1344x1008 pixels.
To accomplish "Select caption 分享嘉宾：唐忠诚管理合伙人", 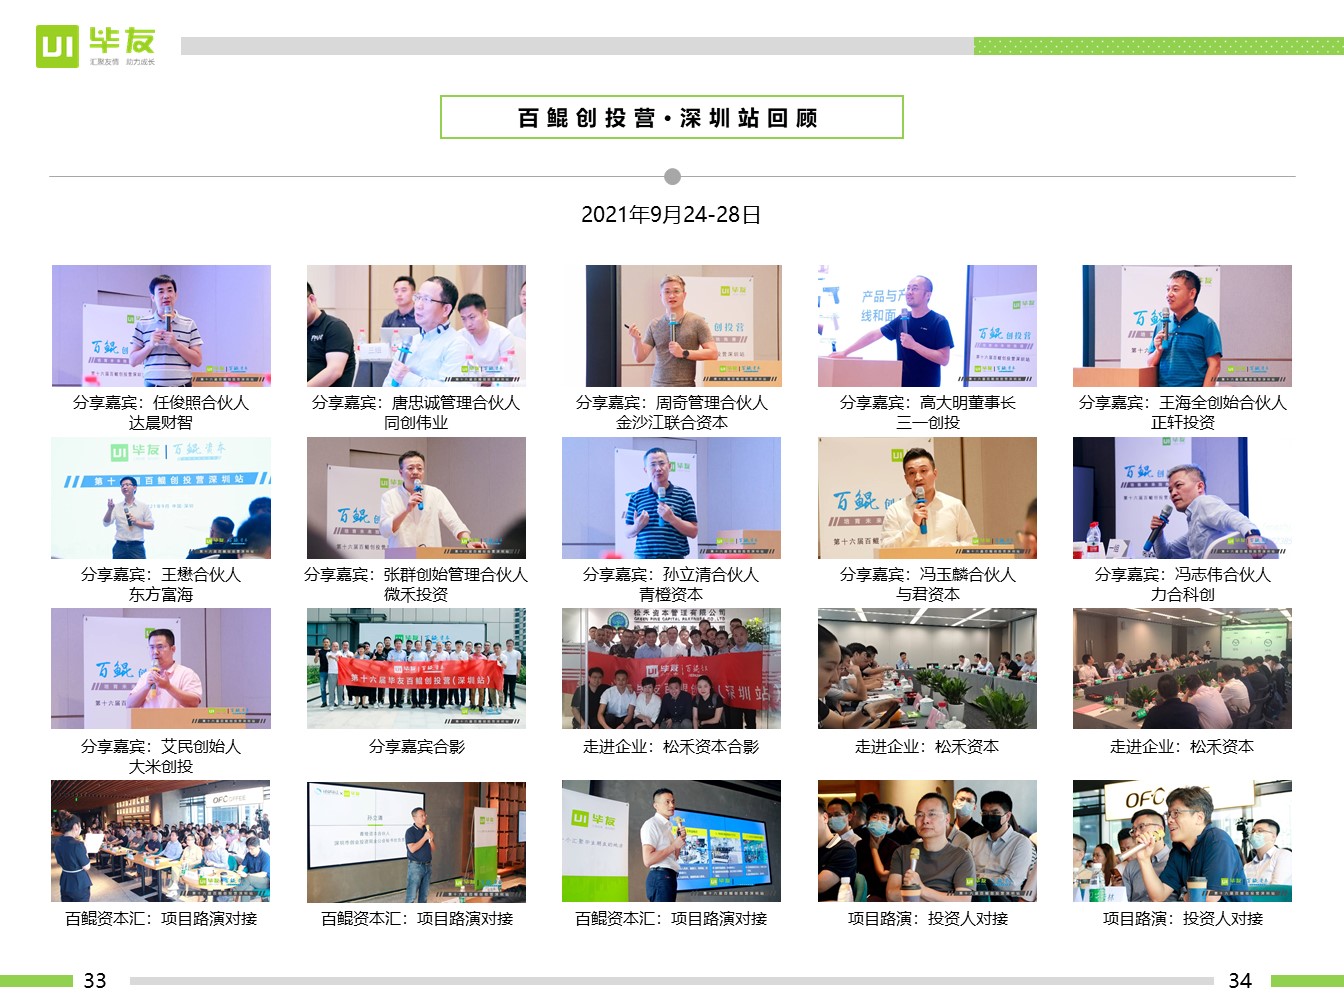I will pyautogui.click(x=416, y=403).
